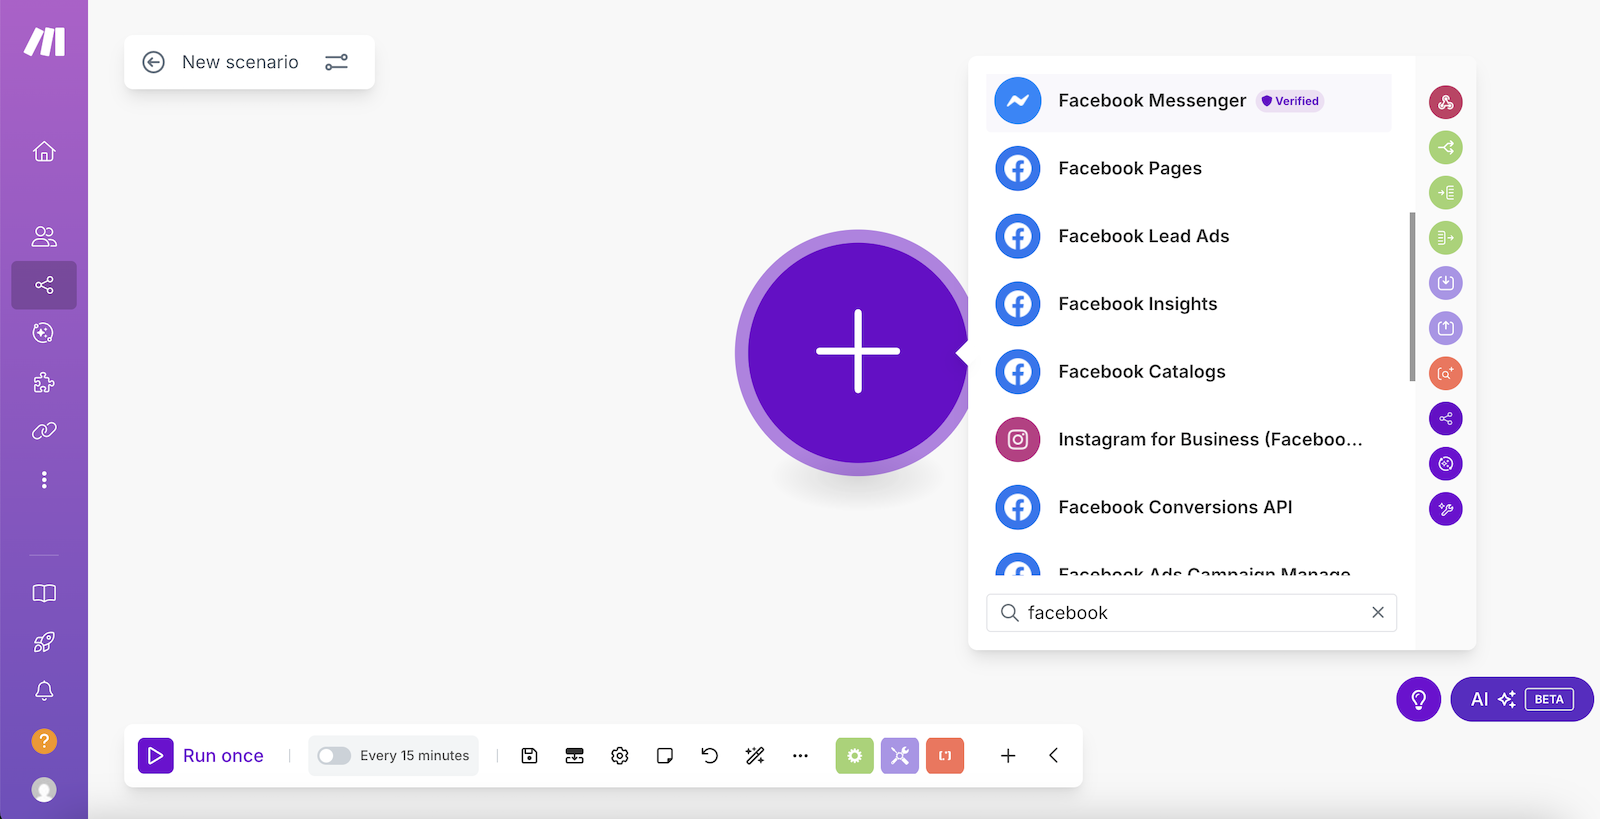Image resolution: width=1600 pixels, height=819 pixels.
Task: Open the left sidebar more menu dots
Action: (44, 480)
